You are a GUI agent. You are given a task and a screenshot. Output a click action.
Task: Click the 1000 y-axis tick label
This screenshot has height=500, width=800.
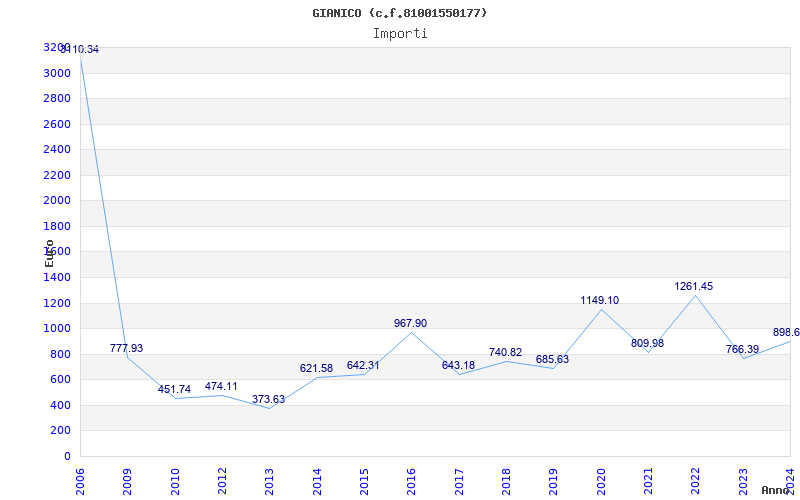(58, 329)
